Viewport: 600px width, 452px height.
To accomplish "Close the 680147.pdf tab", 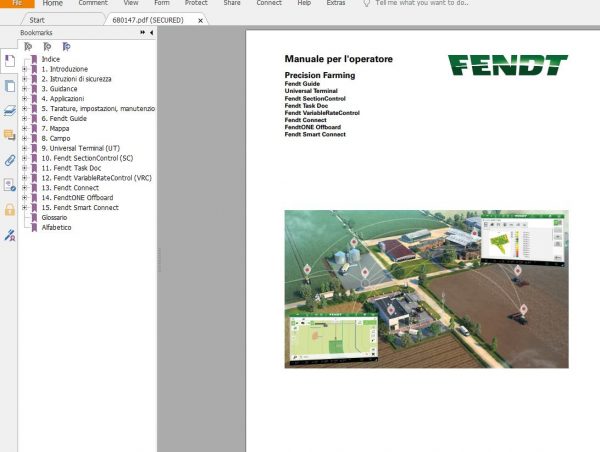I will point(200,21).
